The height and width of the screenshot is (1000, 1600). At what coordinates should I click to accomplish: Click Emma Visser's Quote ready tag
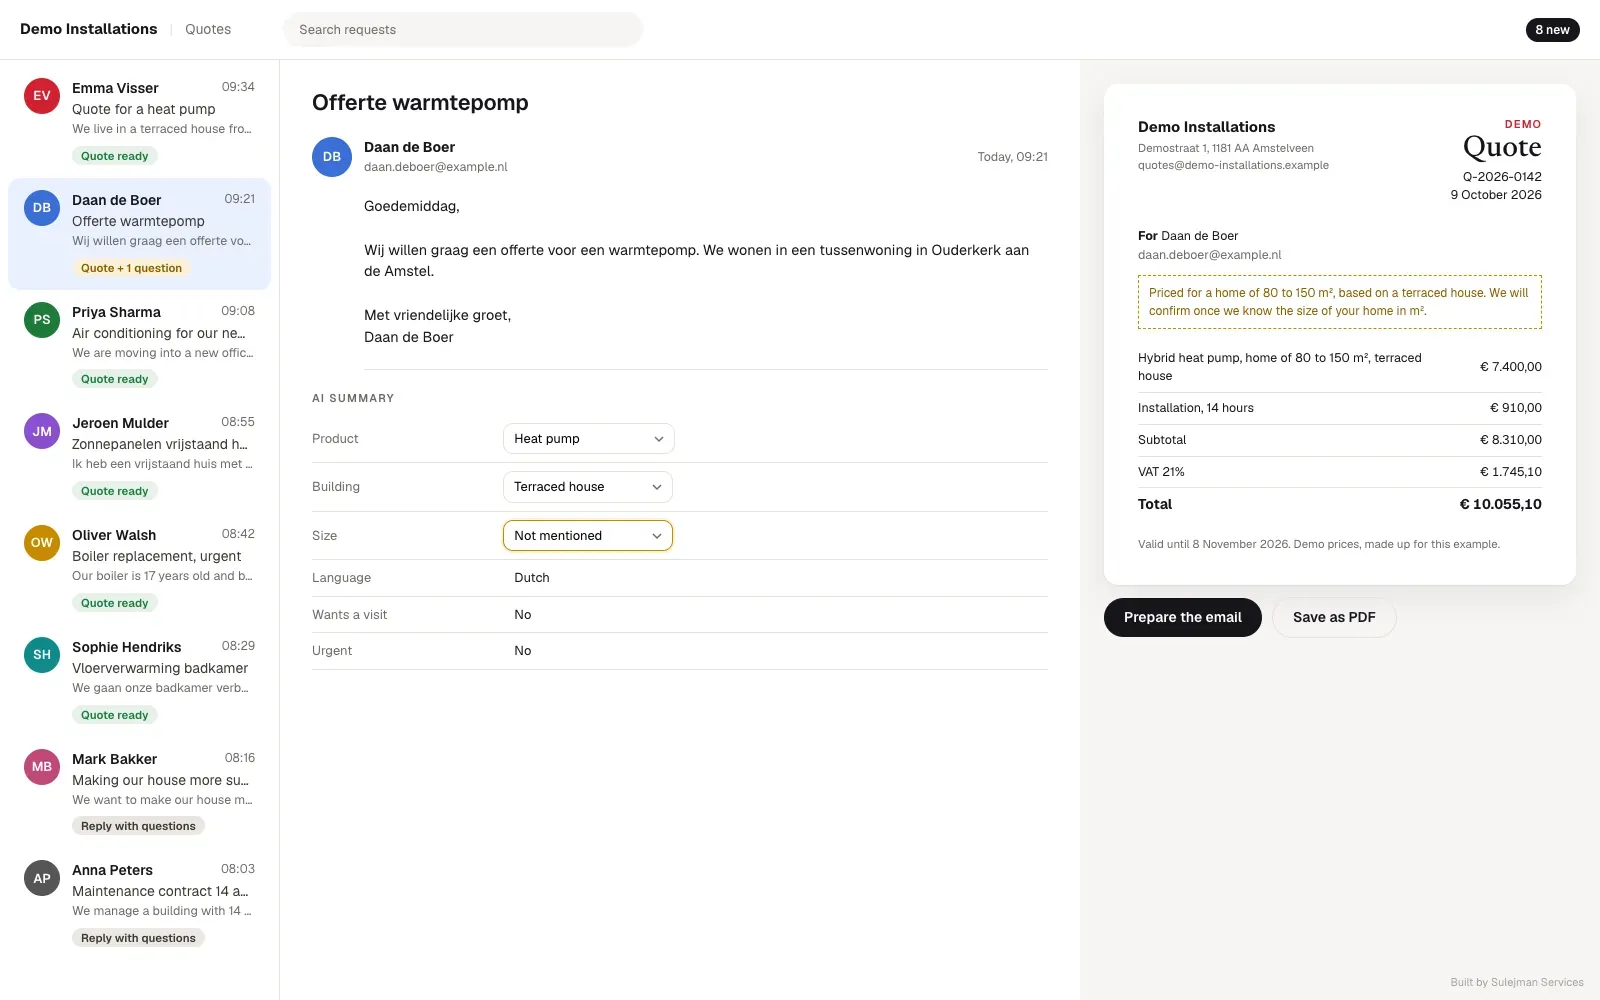pos(114,156)
